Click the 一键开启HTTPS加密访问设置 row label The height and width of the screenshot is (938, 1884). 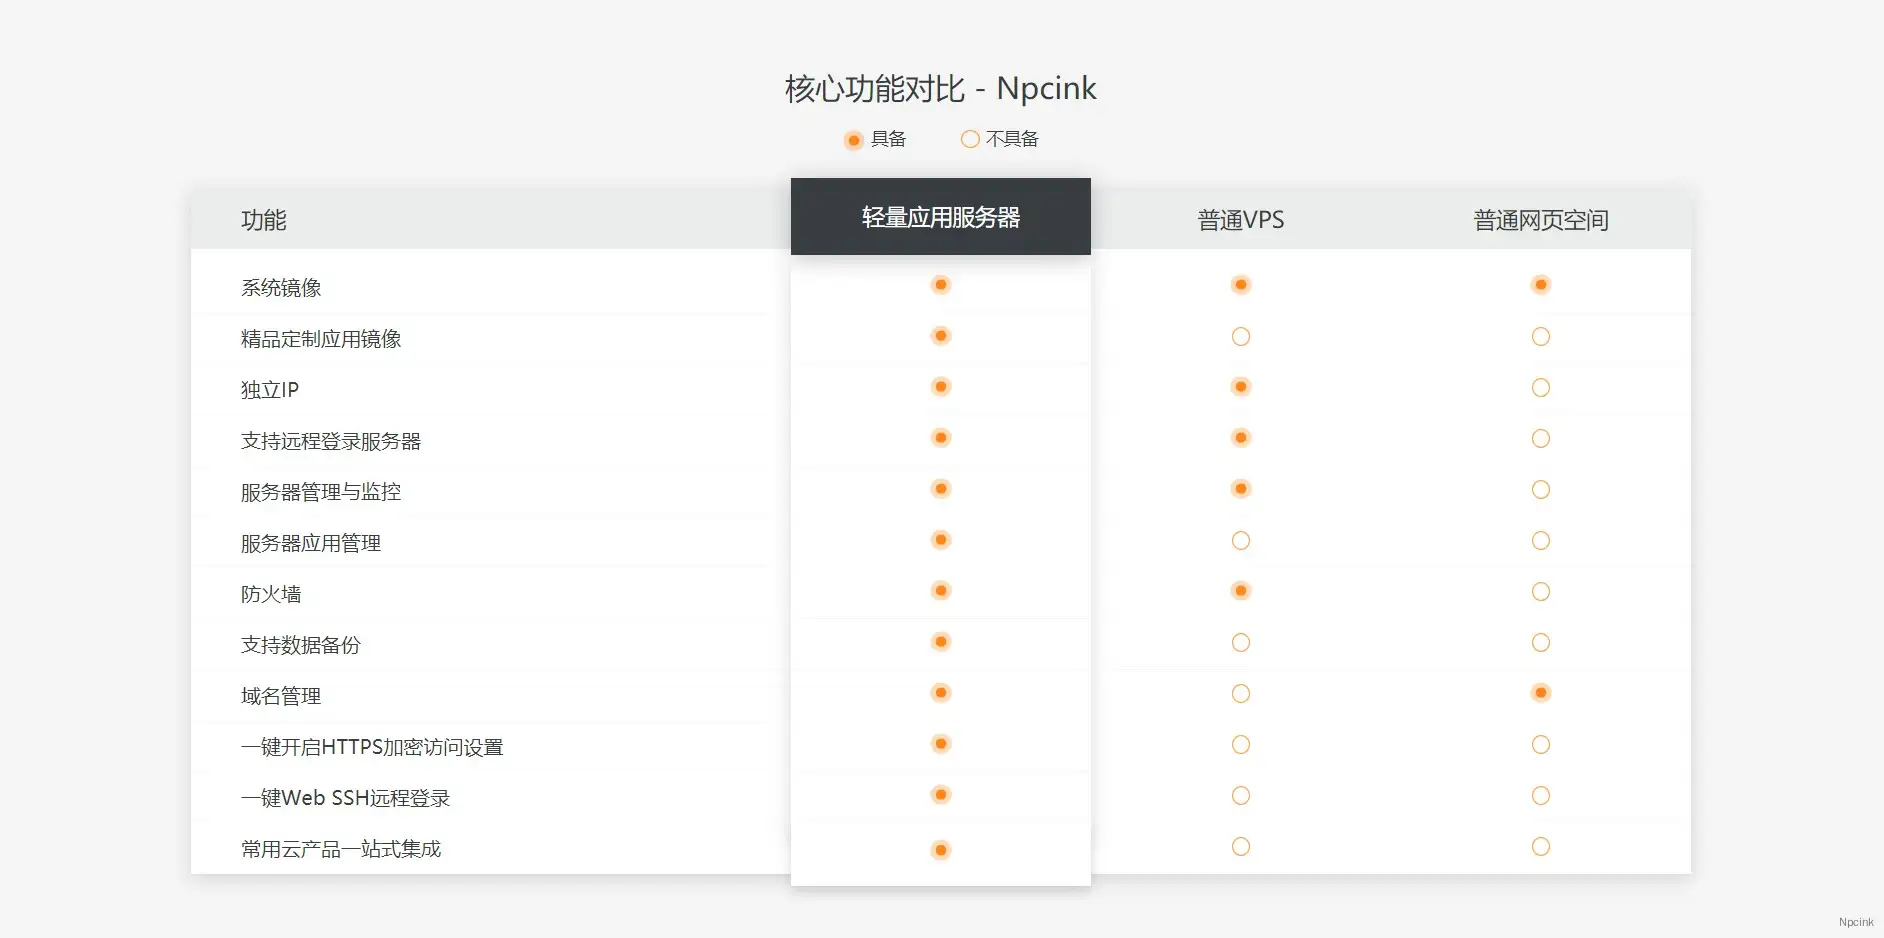[x=372, y=747]
